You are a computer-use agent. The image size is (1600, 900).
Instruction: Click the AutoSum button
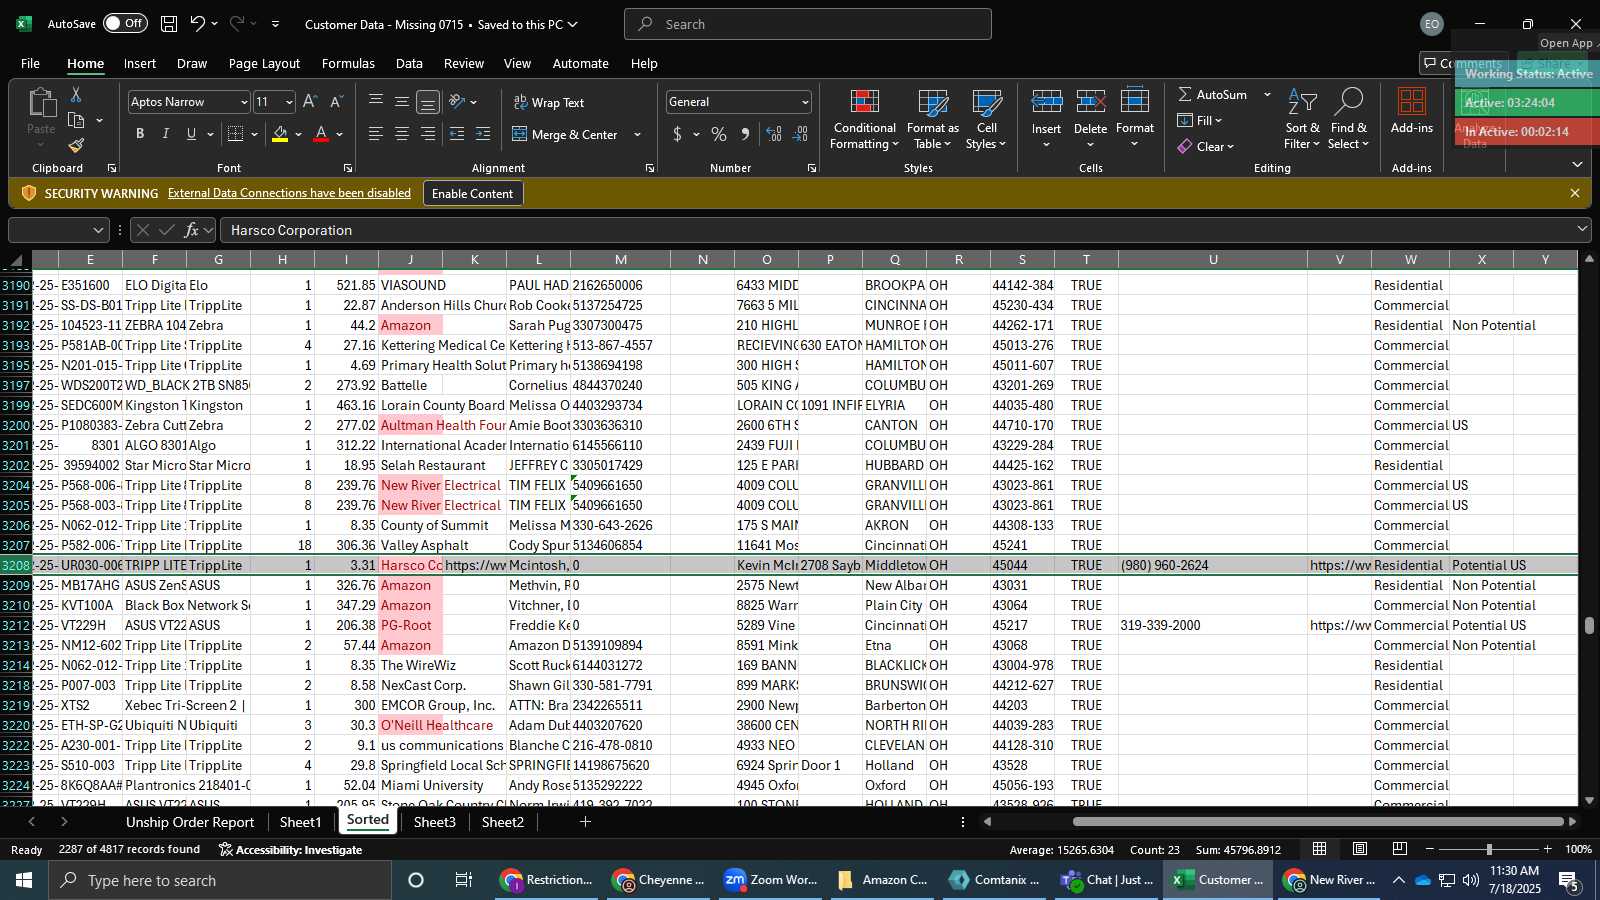pos(1212,94)
